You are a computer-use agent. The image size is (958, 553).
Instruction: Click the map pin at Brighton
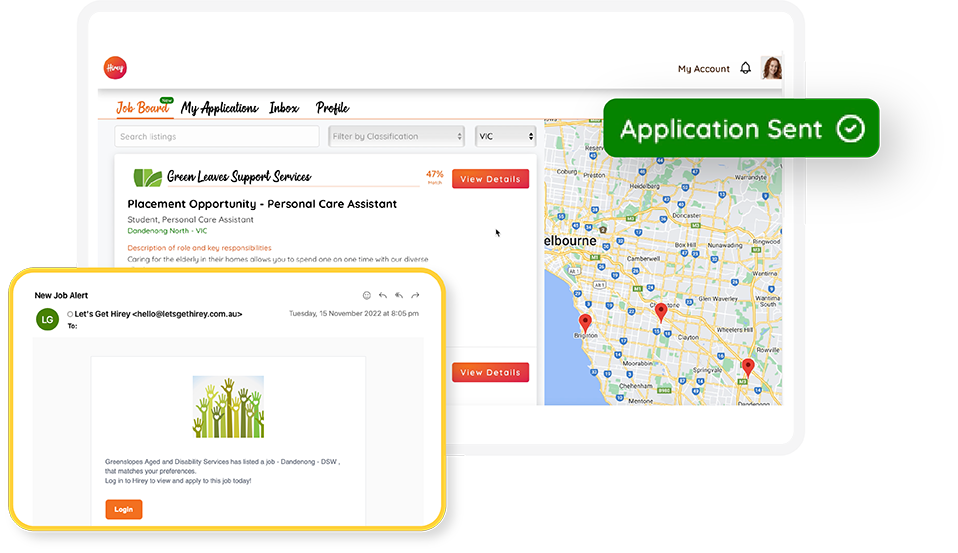585,323
